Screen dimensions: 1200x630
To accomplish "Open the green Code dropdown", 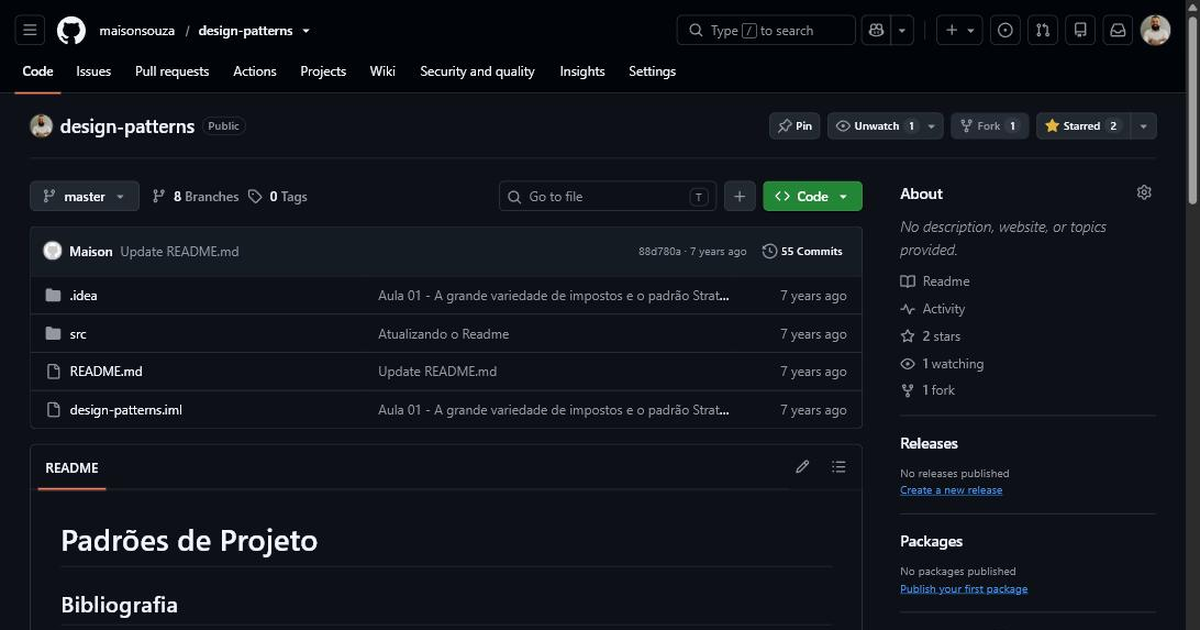I will (x=812, y=196).
